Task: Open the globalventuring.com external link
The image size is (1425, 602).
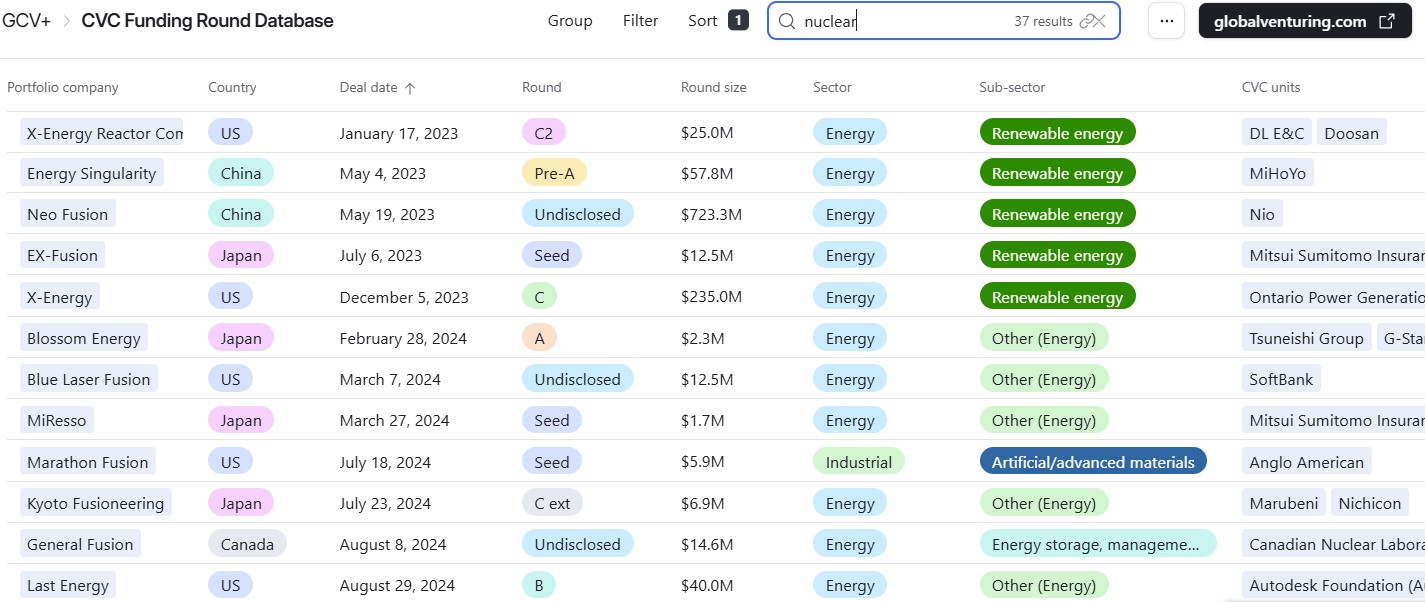Action: [1304, 21]
